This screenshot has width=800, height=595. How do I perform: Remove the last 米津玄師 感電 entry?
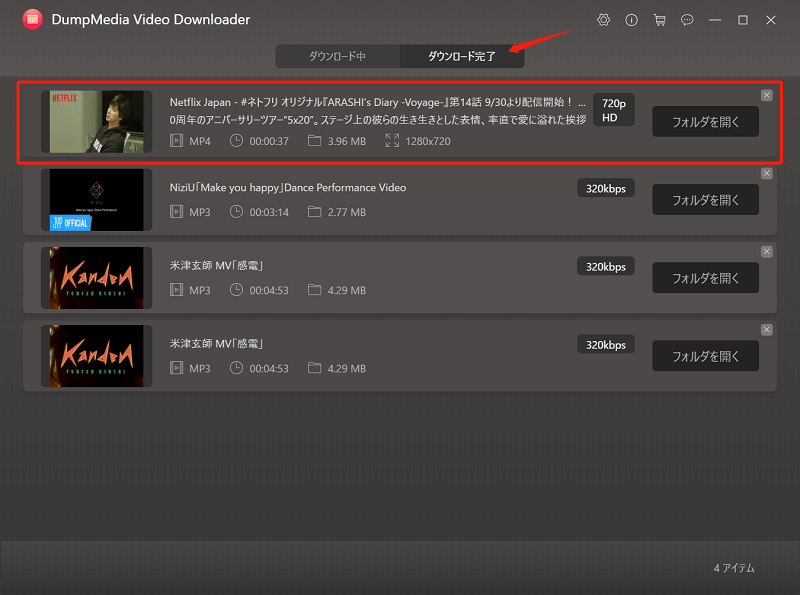point(766,330)
